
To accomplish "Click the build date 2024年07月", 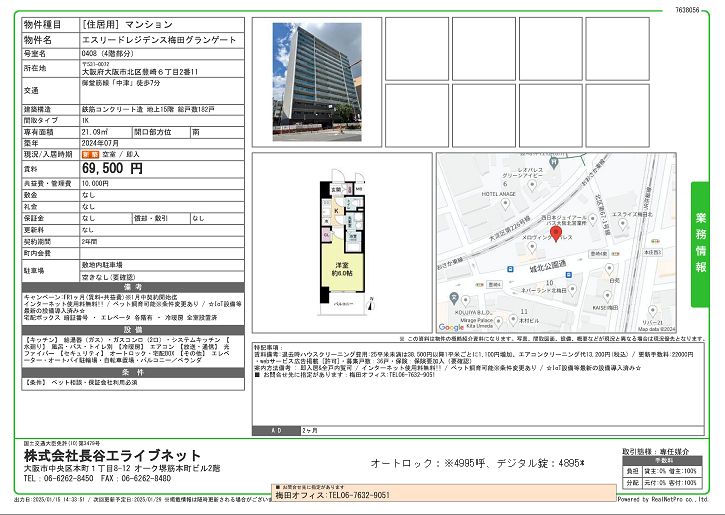I will [100, 143].
